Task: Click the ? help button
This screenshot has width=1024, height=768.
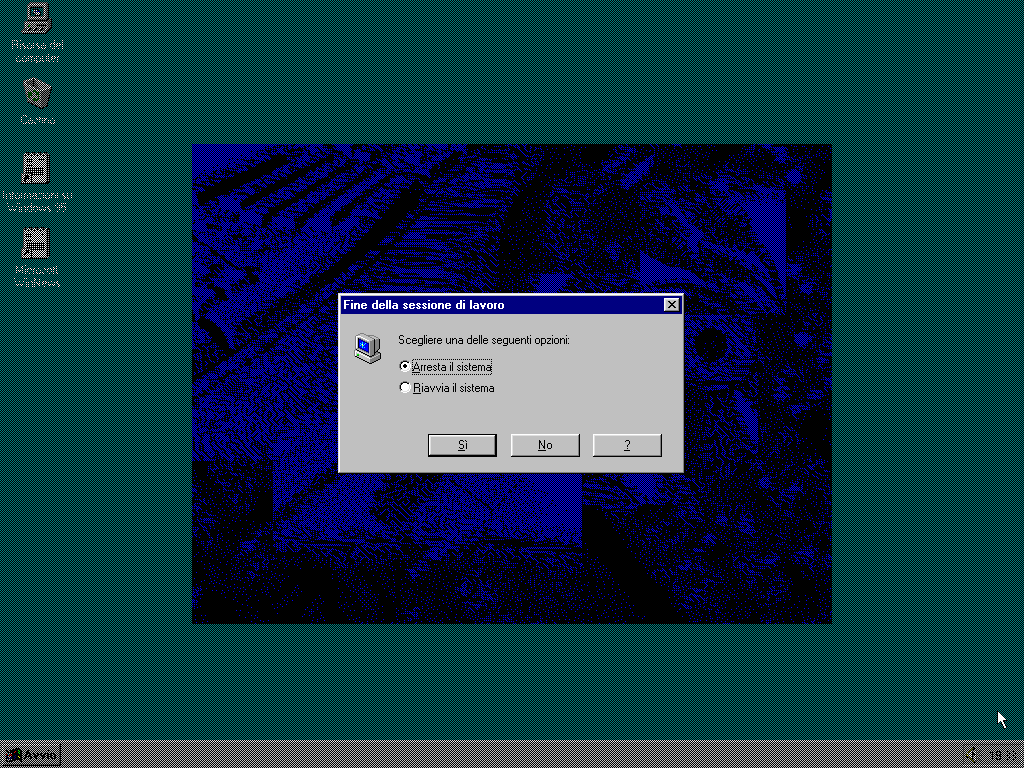Action: coord(628,445)
